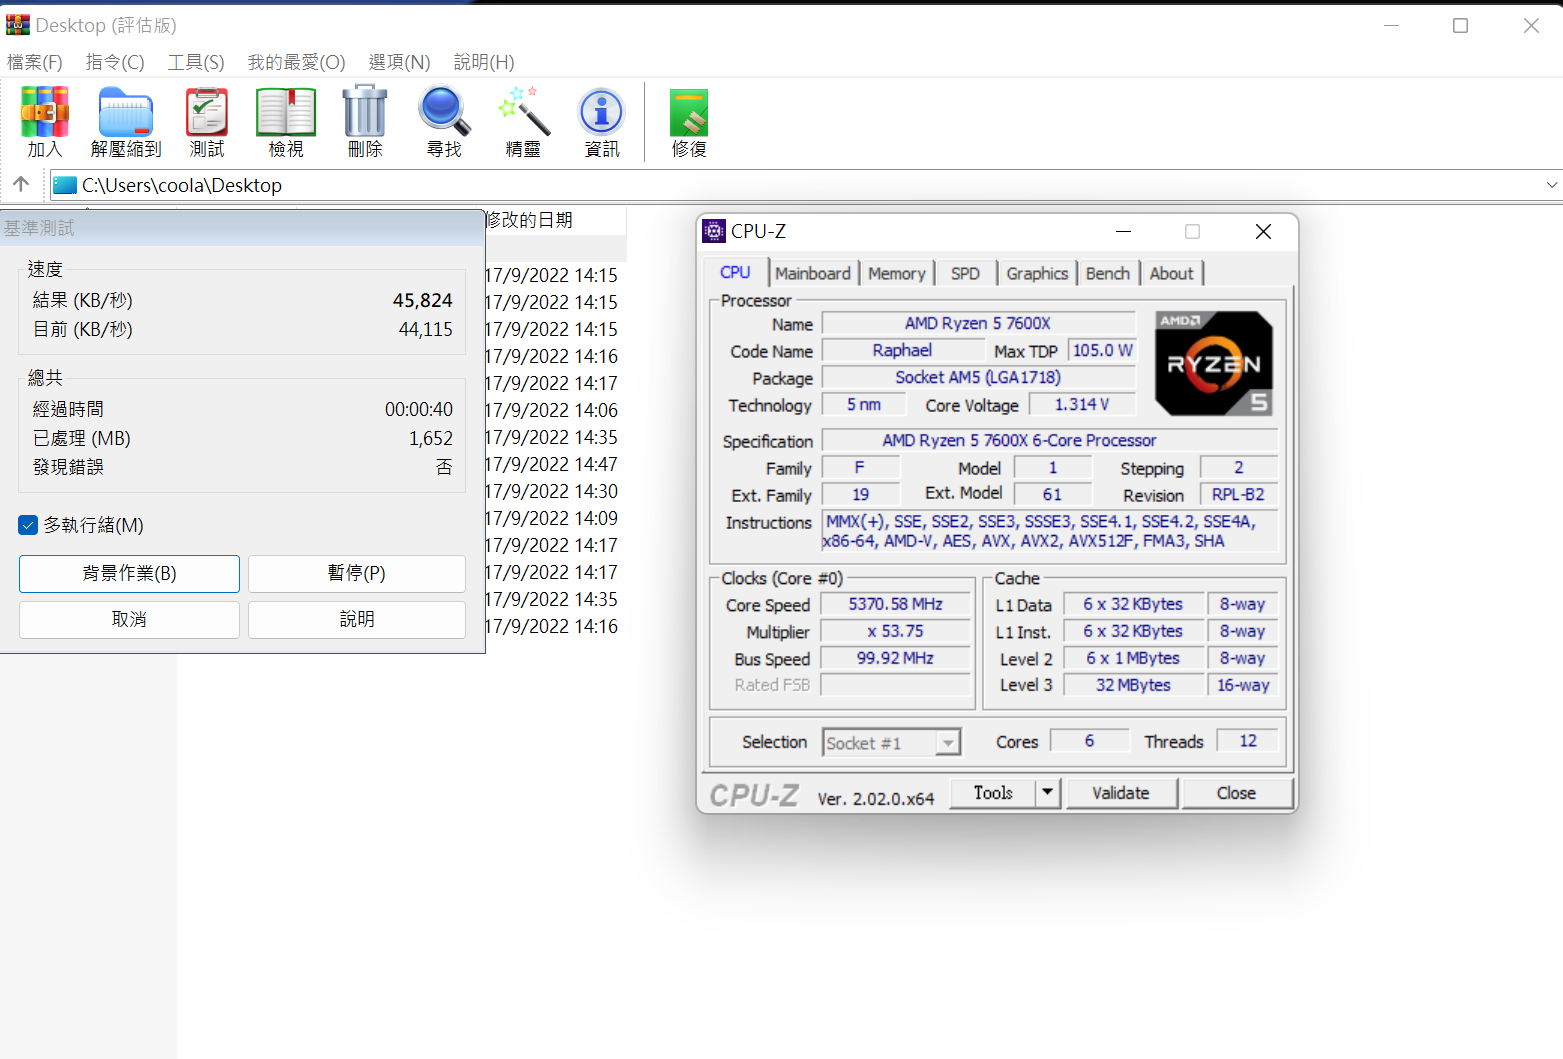Viewport: 1563px width, 1059px height.
Task: Click the 5370.58 MHz core speed value
Action: pos(895,604)
